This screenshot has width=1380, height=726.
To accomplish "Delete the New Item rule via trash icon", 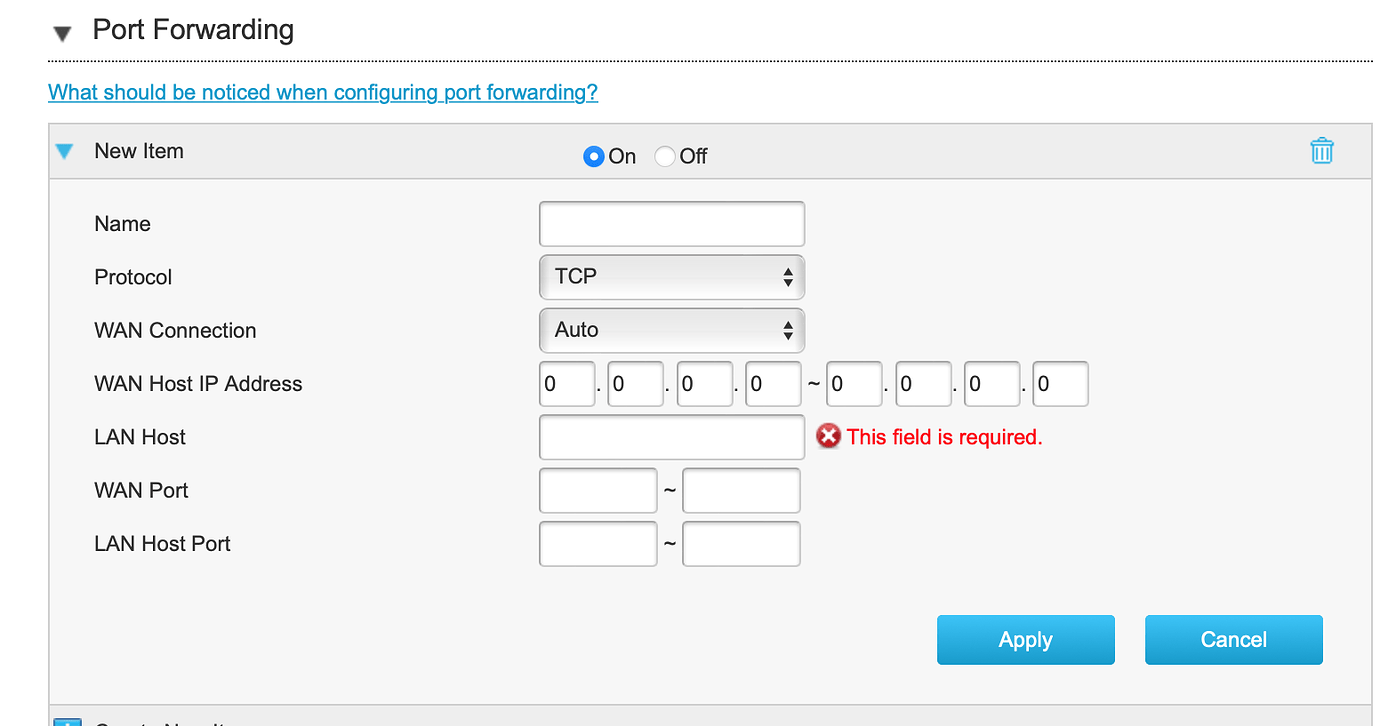I will (1322, 150).
